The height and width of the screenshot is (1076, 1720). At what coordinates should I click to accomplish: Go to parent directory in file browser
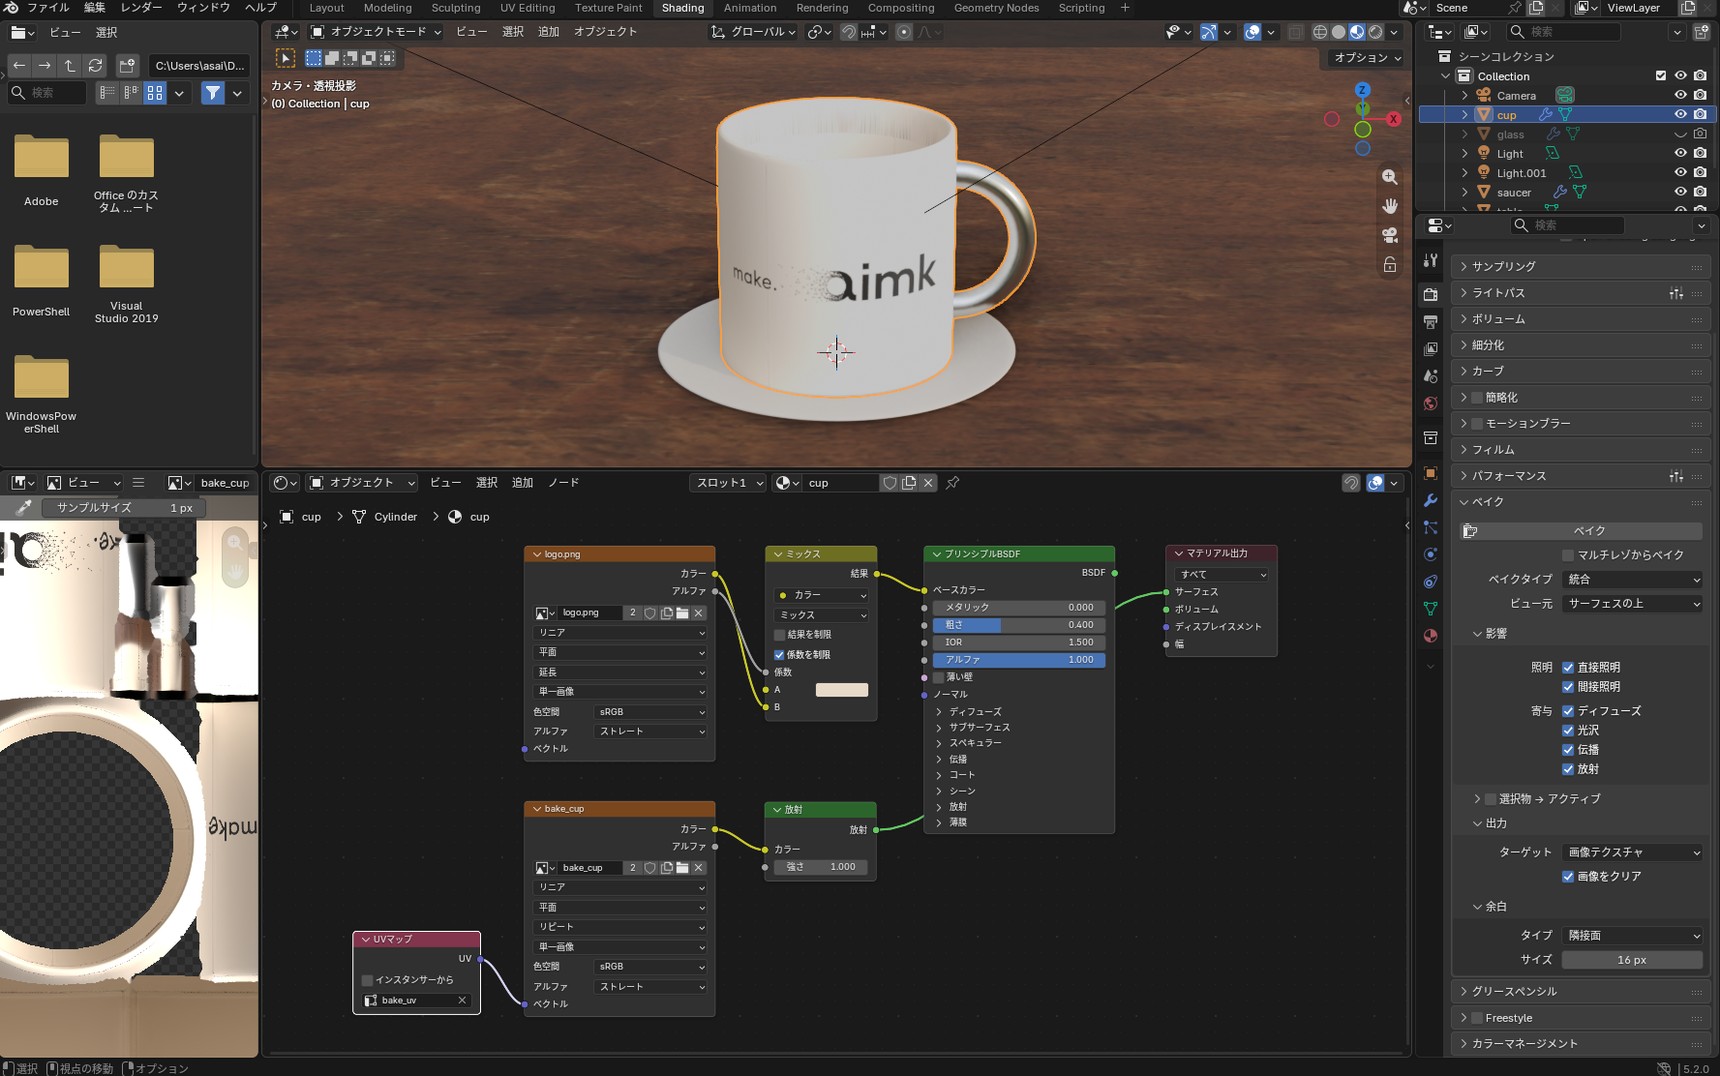70,65
